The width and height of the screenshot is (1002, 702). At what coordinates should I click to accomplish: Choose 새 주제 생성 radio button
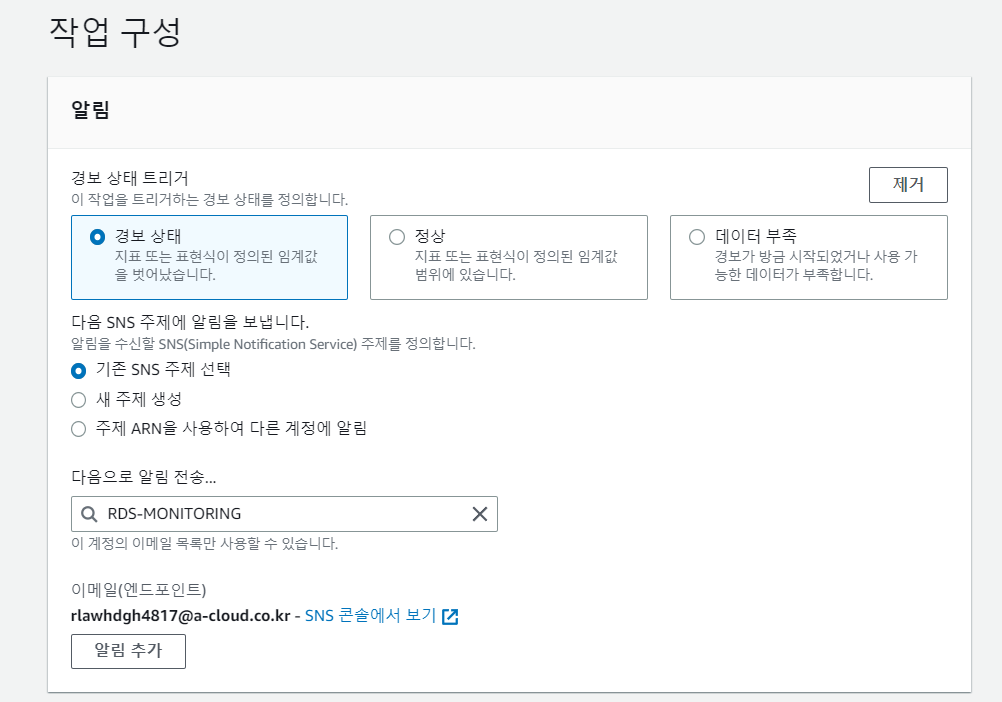coord(79,400)
